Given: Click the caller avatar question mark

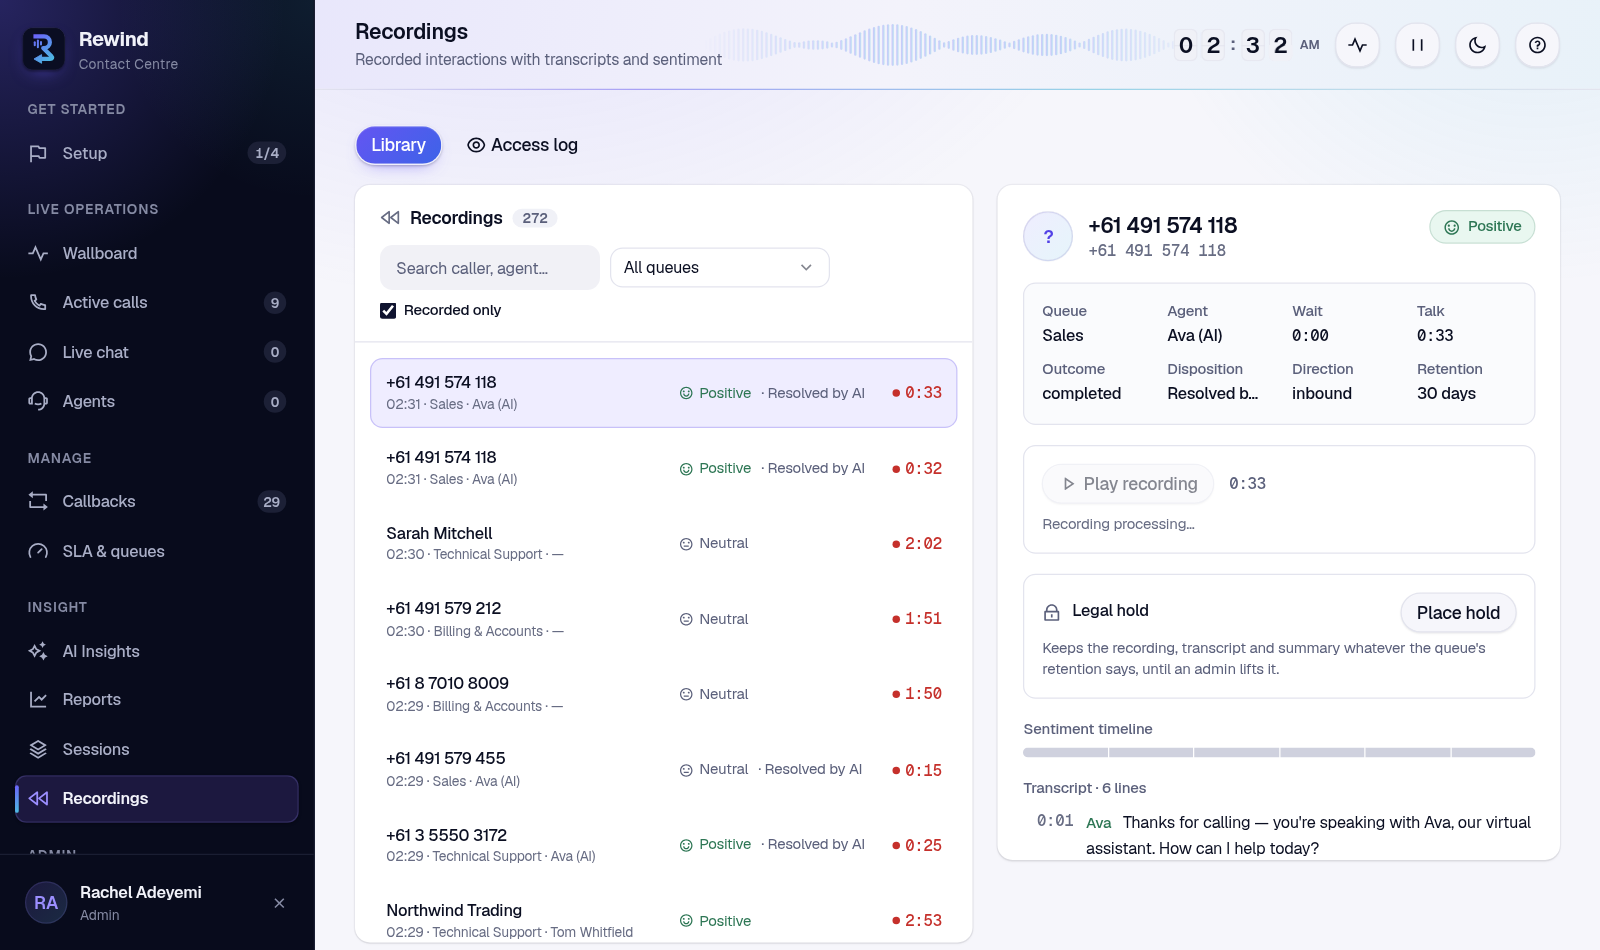Looking at the screenshot, I should pos(1048,237).
